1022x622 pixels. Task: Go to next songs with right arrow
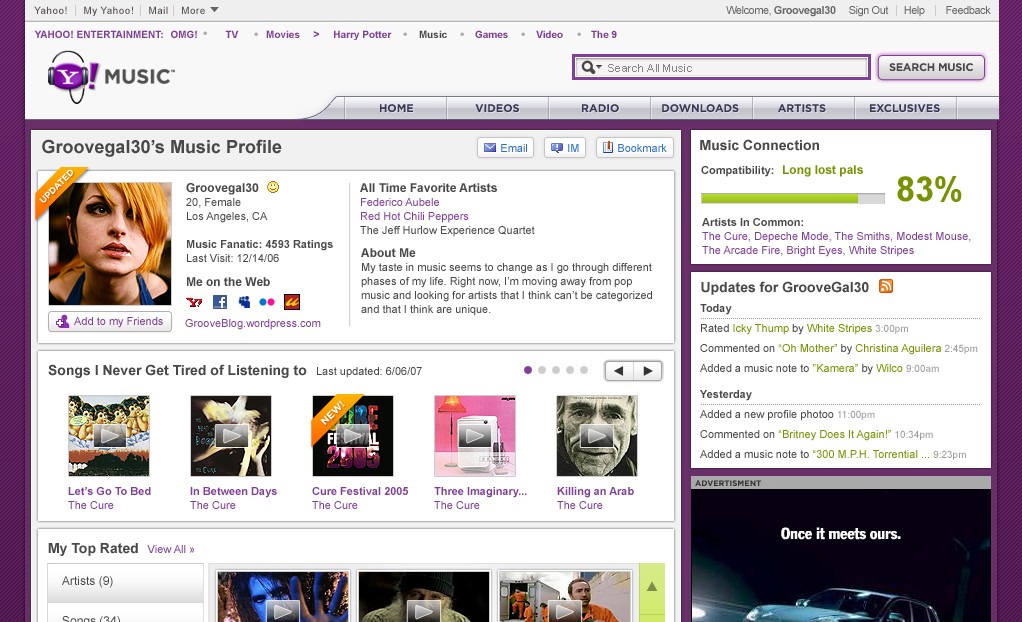[x=648, y=371]
